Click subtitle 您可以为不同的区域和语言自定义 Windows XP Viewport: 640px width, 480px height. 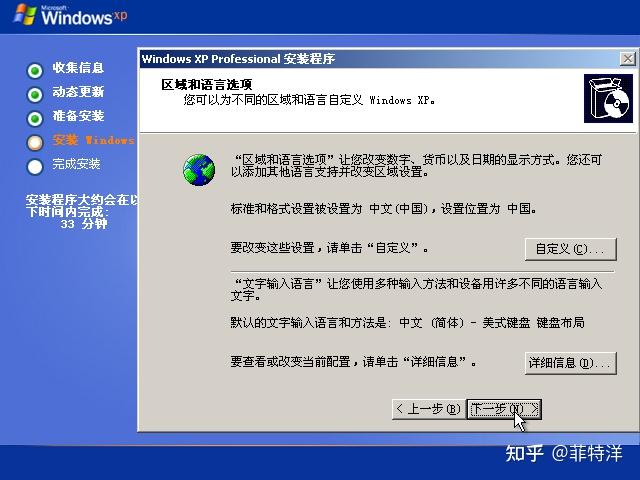309,100
